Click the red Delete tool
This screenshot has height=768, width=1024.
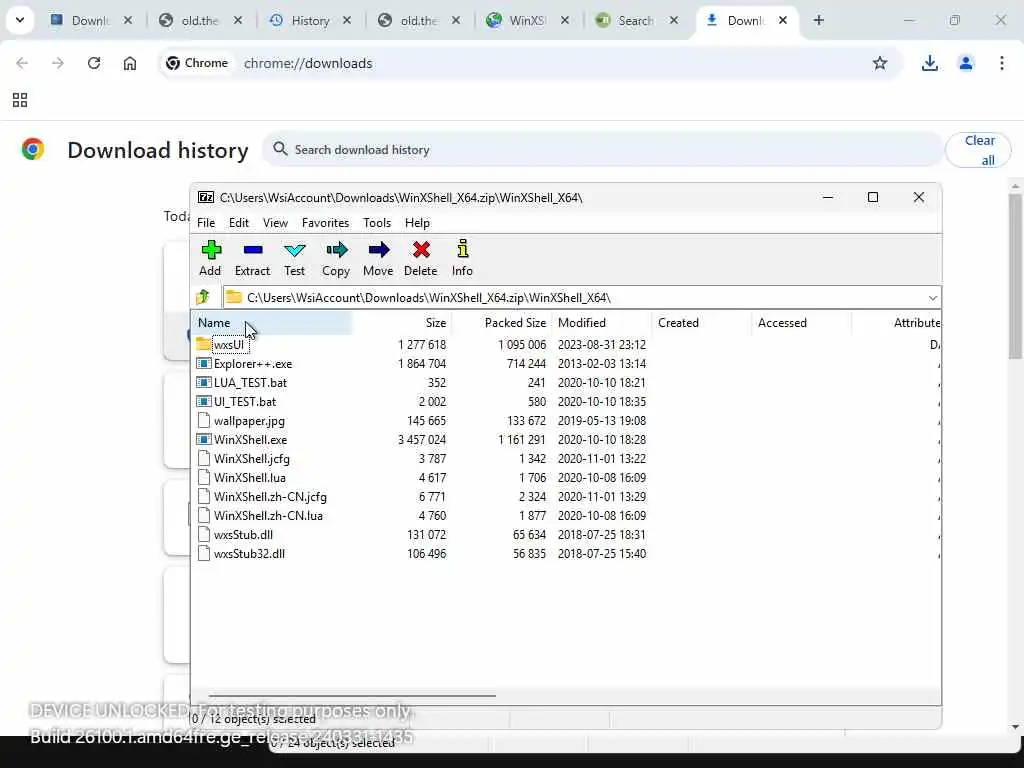[x=421, y=258]
